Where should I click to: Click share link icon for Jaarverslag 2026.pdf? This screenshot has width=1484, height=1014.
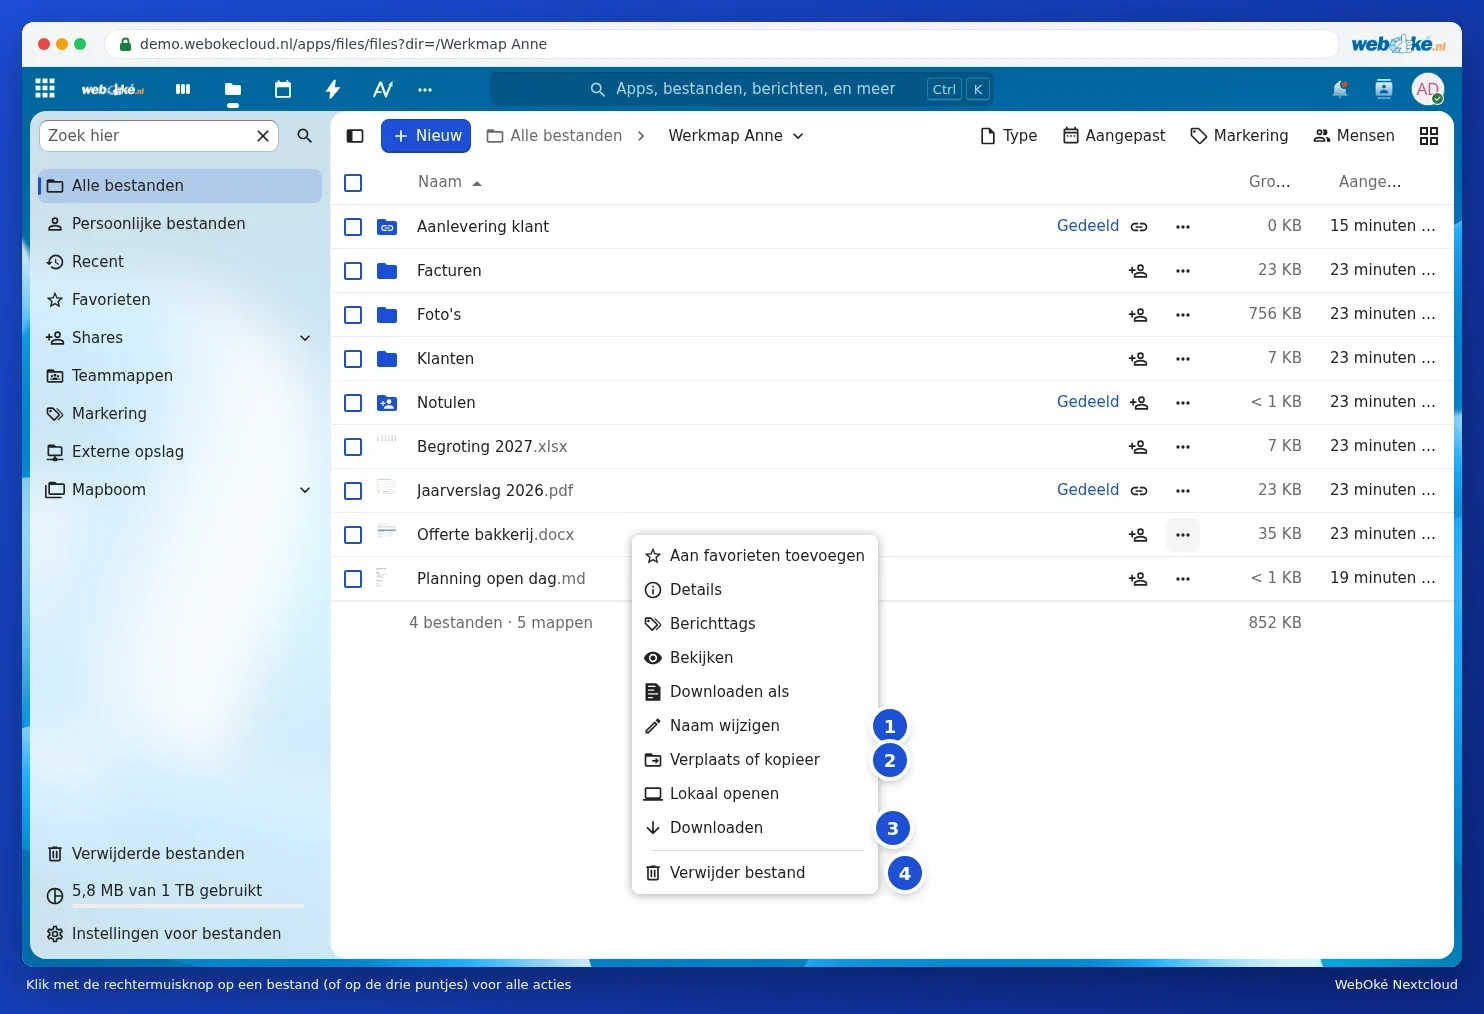1139,491
